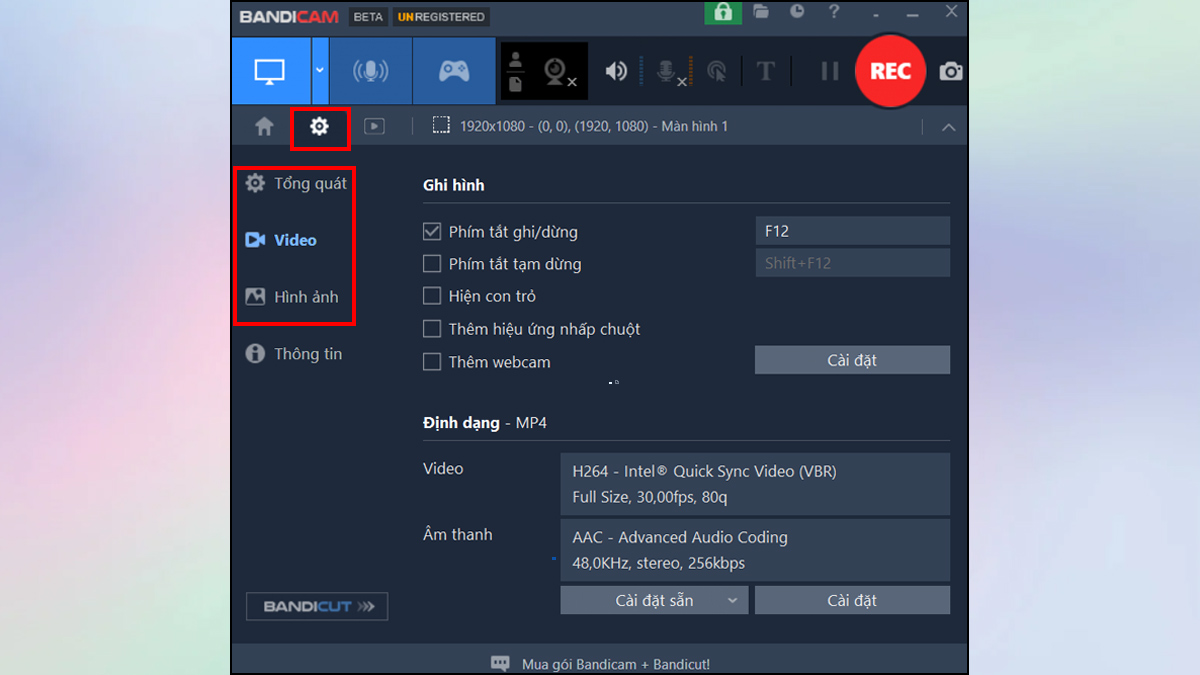The height and width of the screenshot is (675, 1200).
Task: Open scheduled recording clock icon
Action: 797,12
